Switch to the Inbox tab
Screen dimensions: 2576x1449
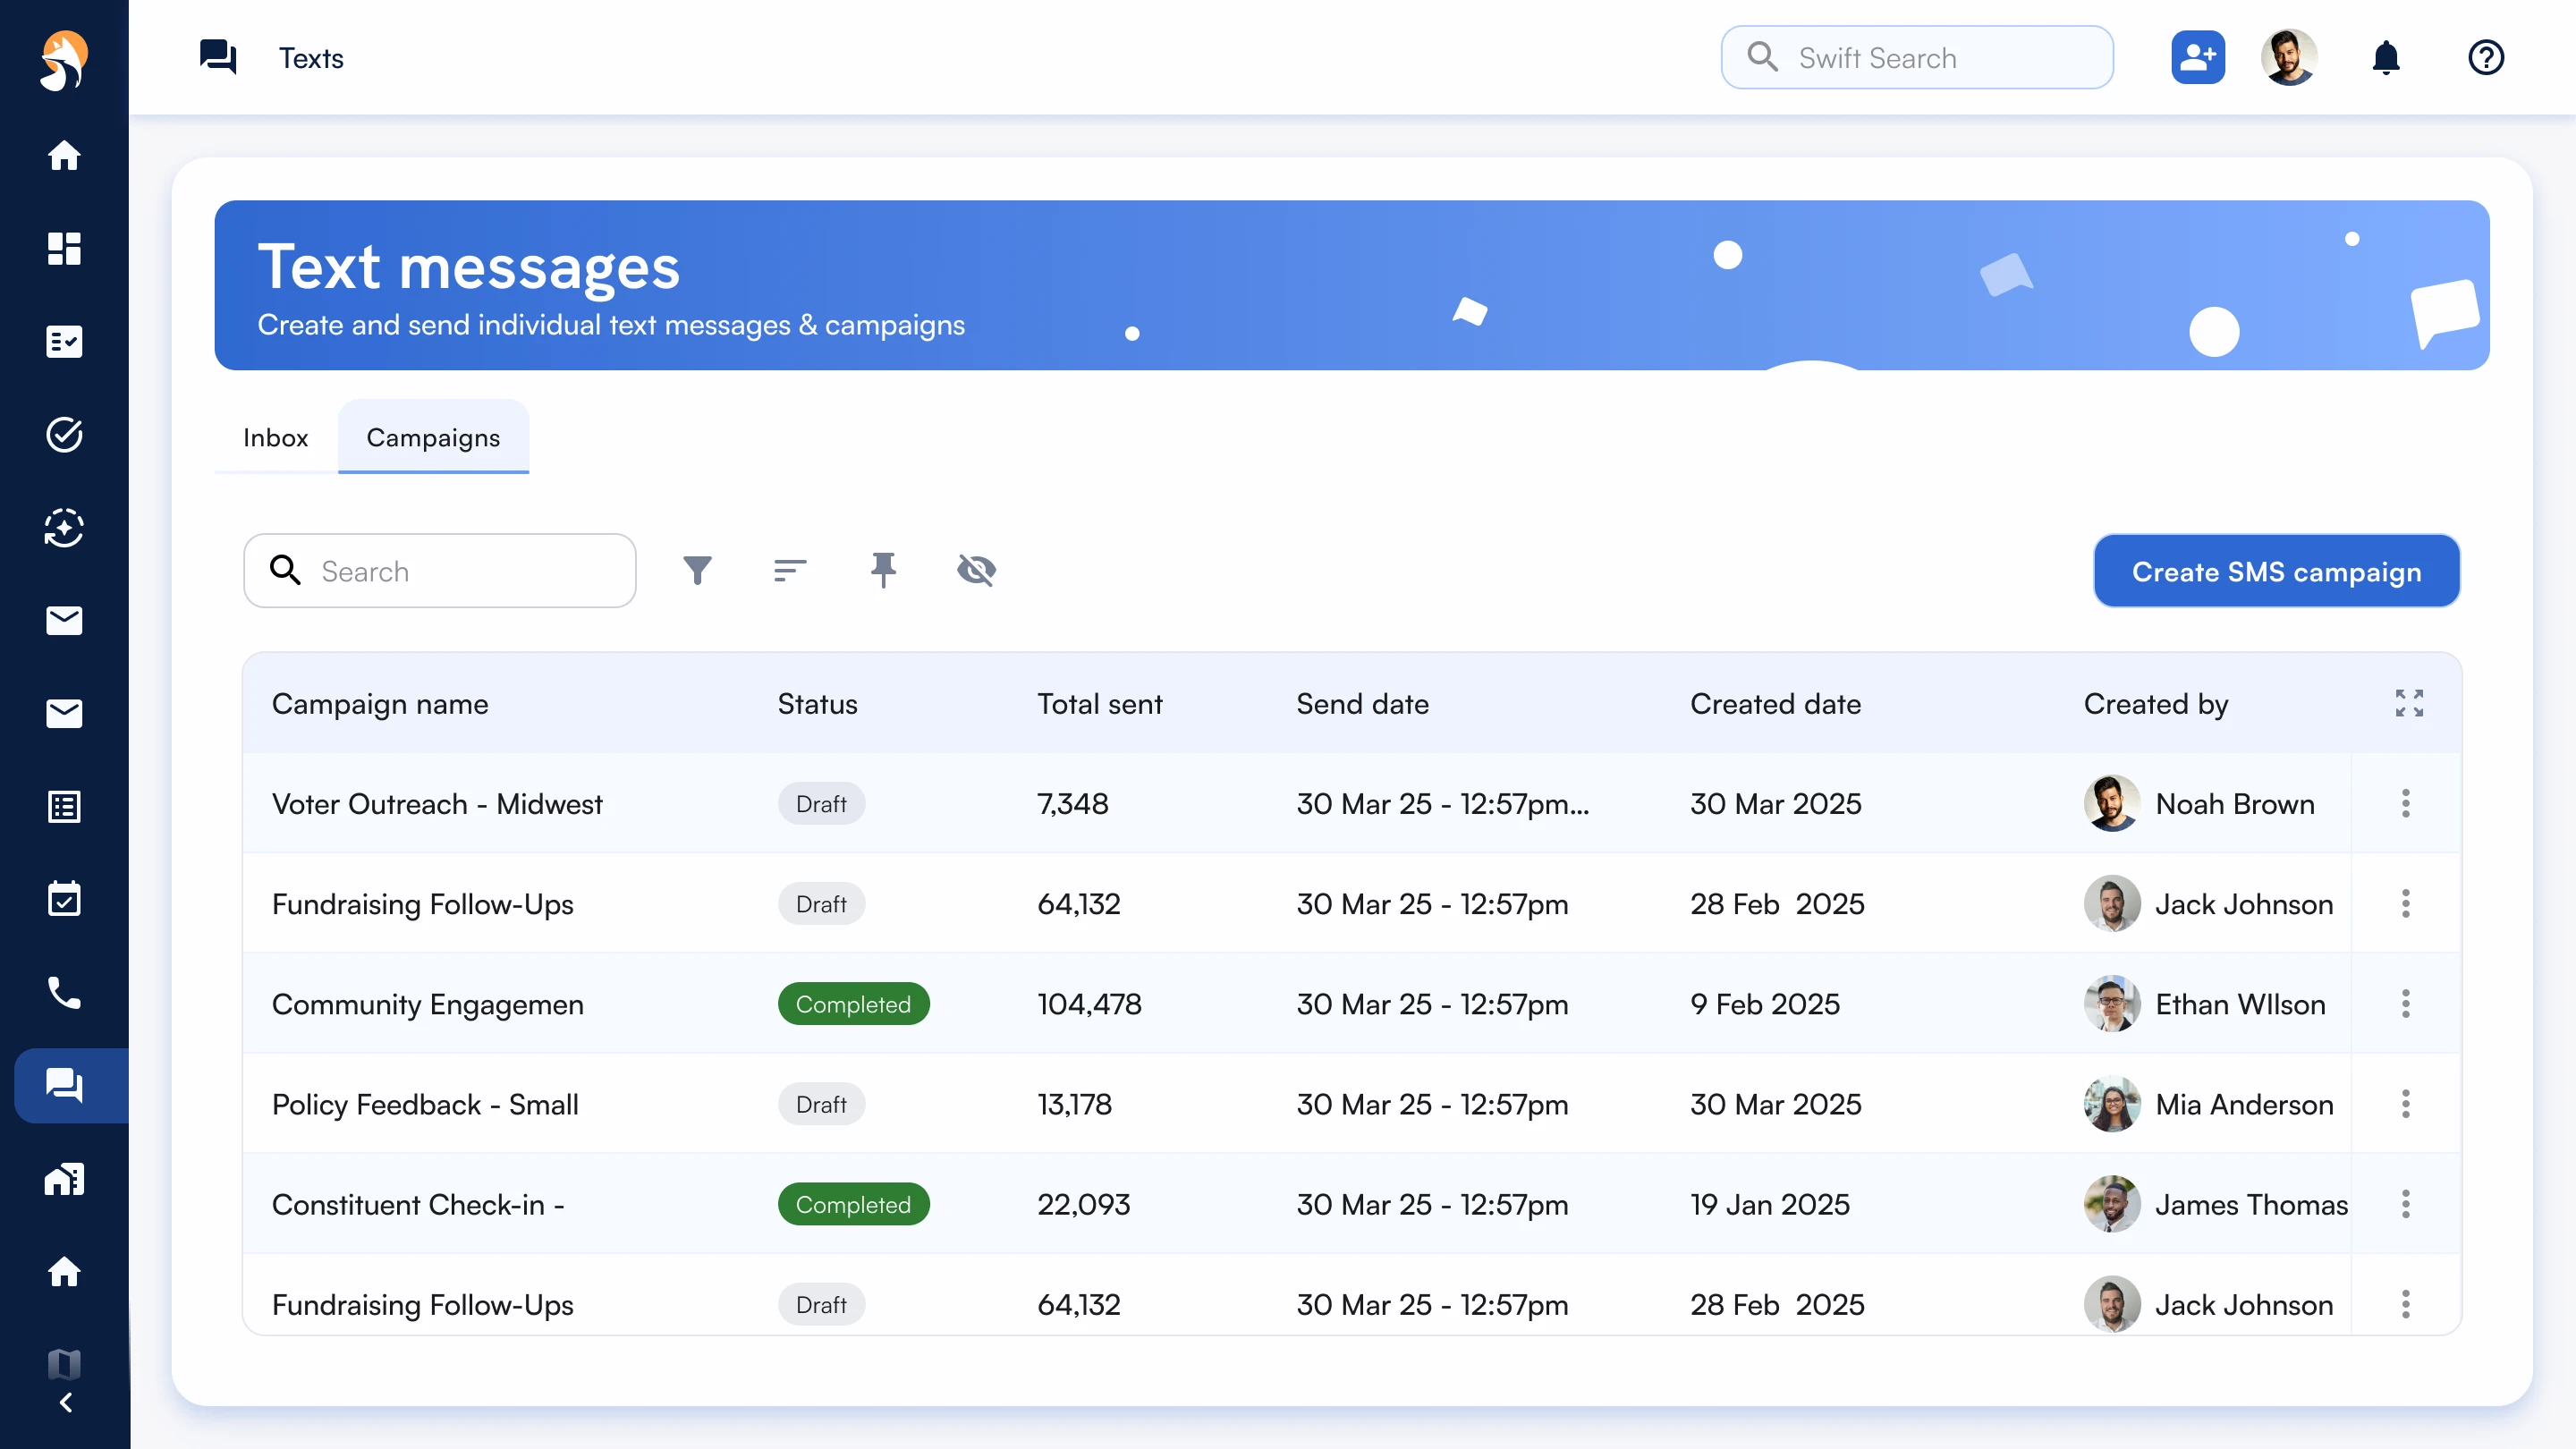click(275, 437)
